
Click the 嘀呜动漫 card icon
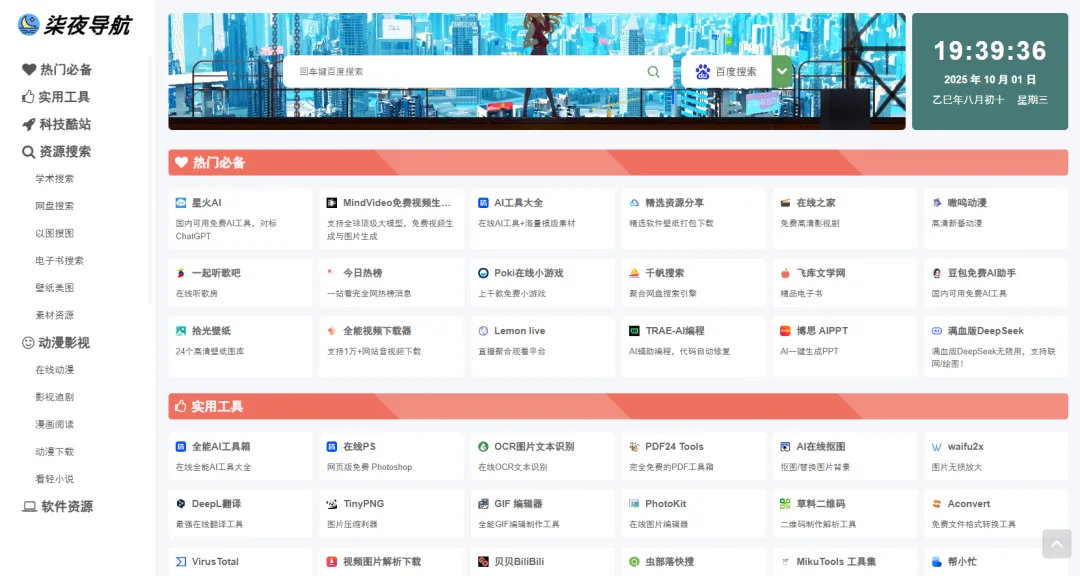click(937, 203)
